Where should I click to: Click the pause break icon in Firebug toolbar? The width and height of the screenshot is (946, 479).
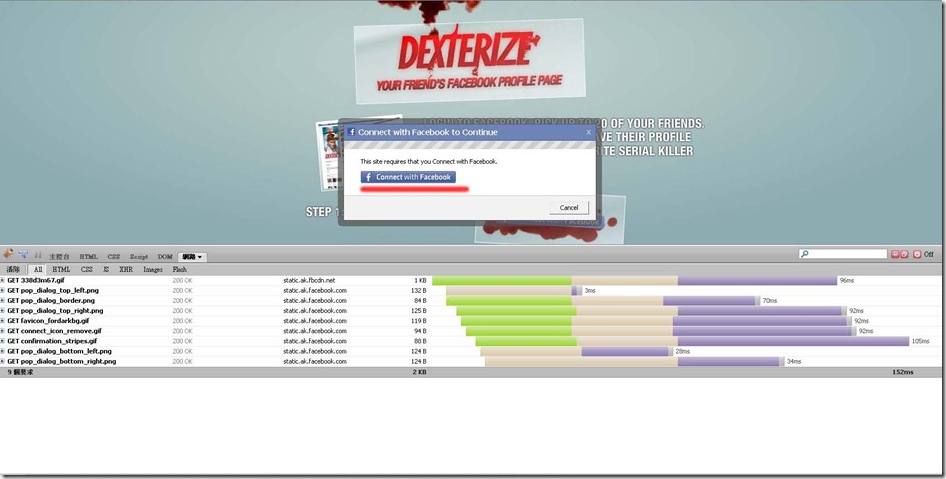(38, 255)
